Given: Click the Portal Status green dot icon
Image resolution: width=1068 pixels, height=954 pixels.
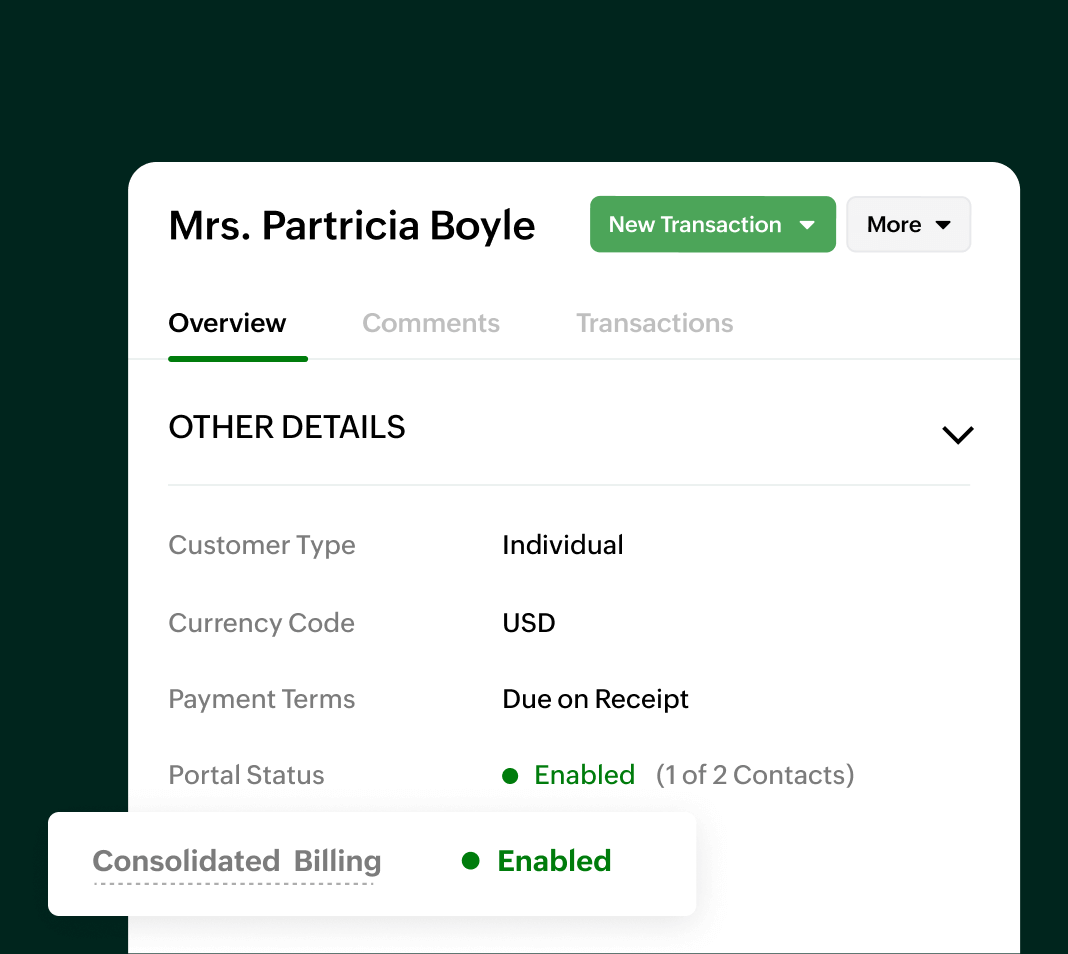Looking at the screenshot, I should 510,775.
